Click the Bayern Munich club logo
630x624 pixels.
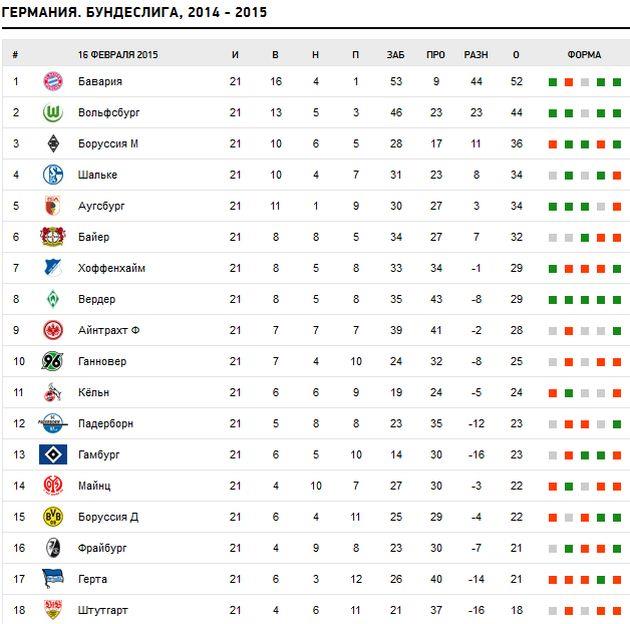pos(53,81)
